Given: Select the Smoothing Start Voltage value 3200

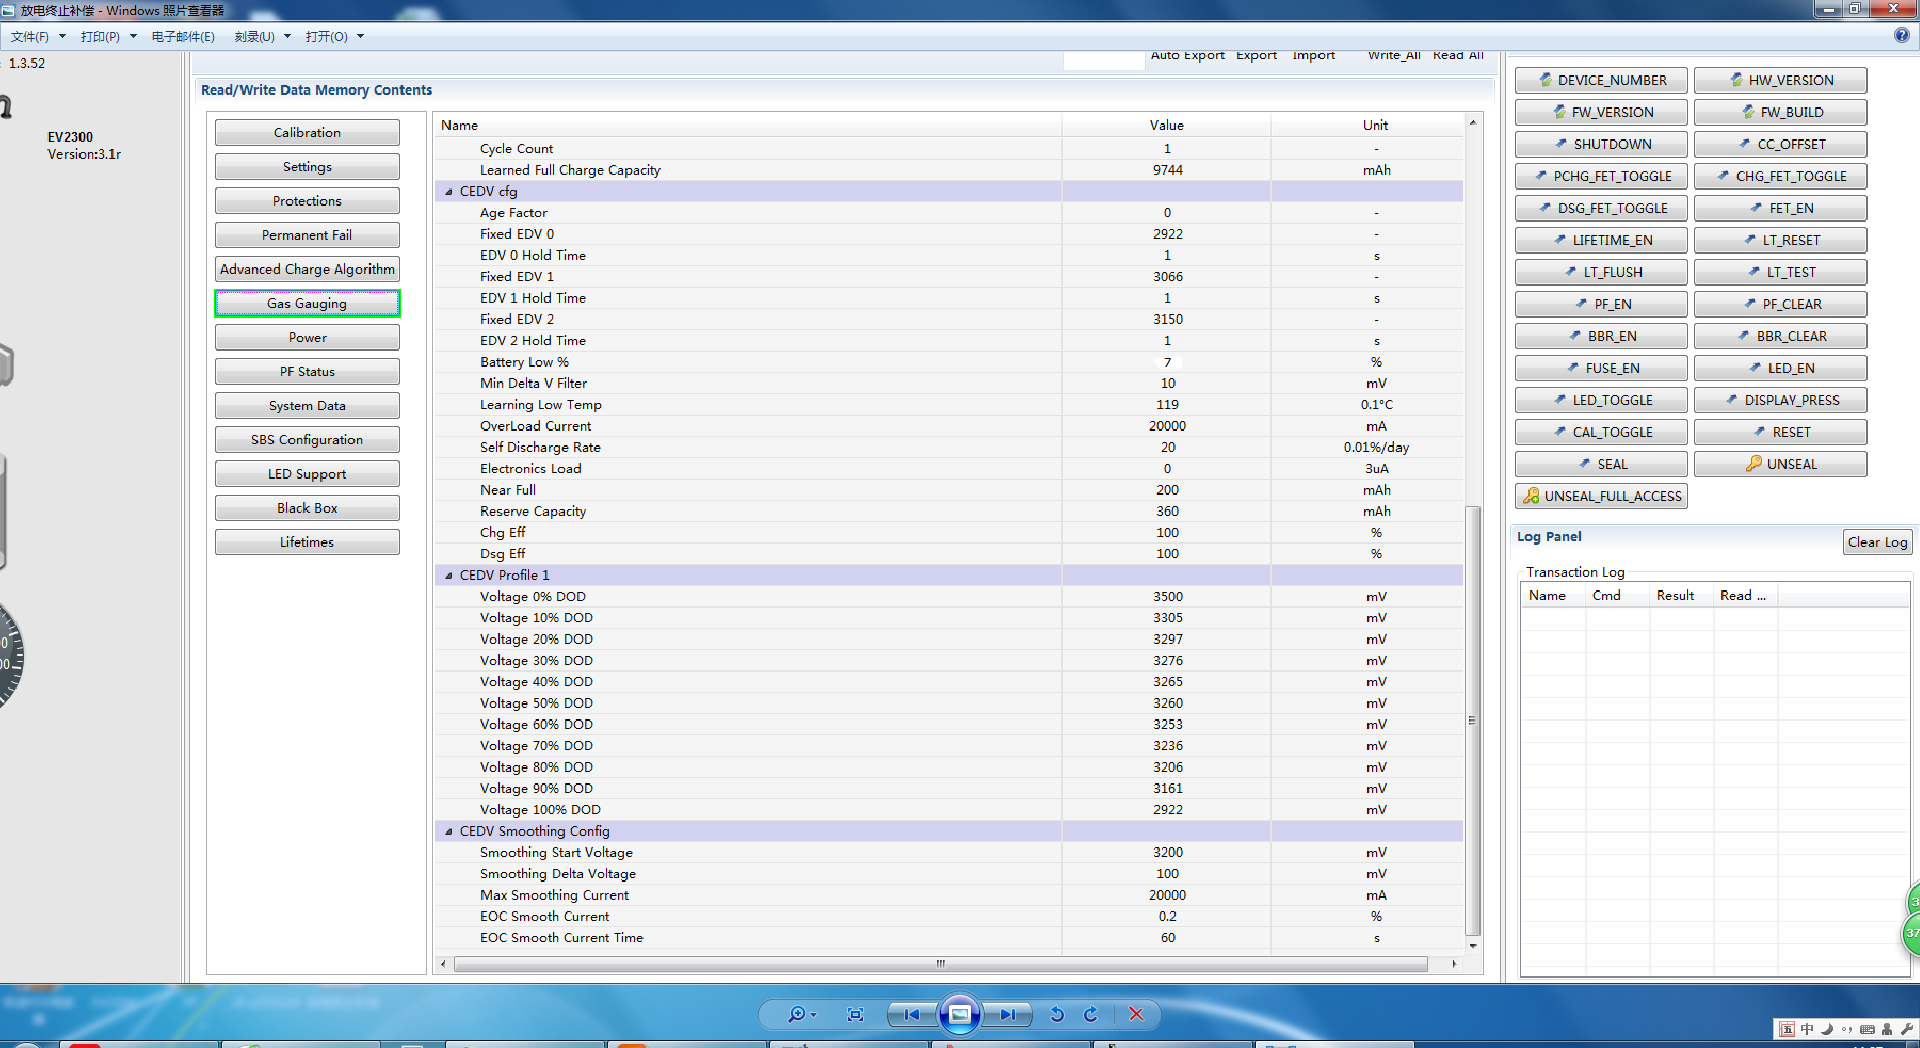Looking at the screenshot, I should pos(1167,852).
